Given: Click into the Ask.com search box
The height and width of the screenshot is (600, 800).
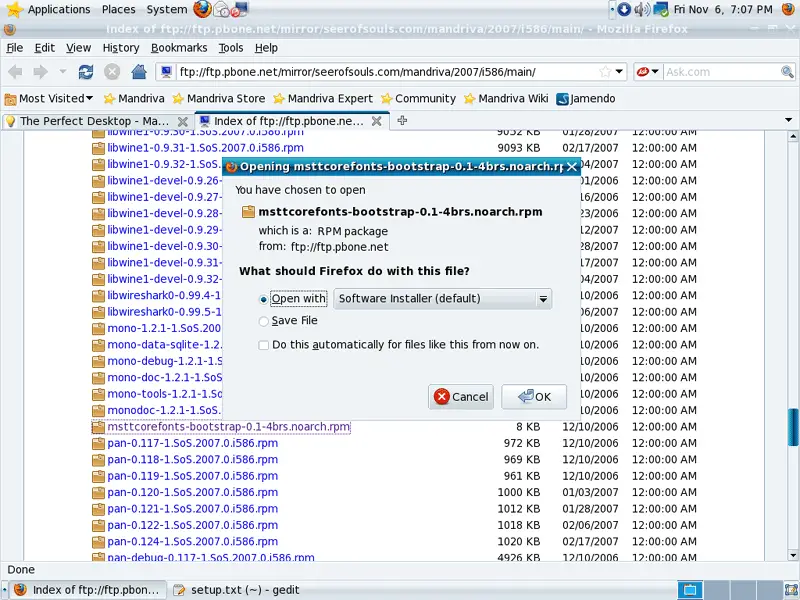Looking at the screenshot, I should click(x=721, y=72).
